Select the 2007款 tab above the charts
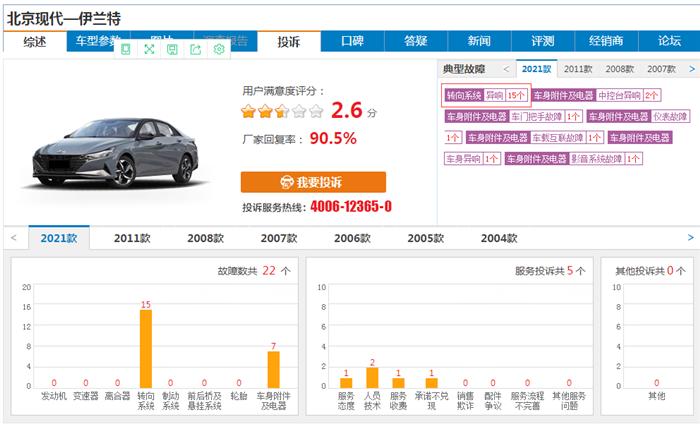 [x=279, y=238]
